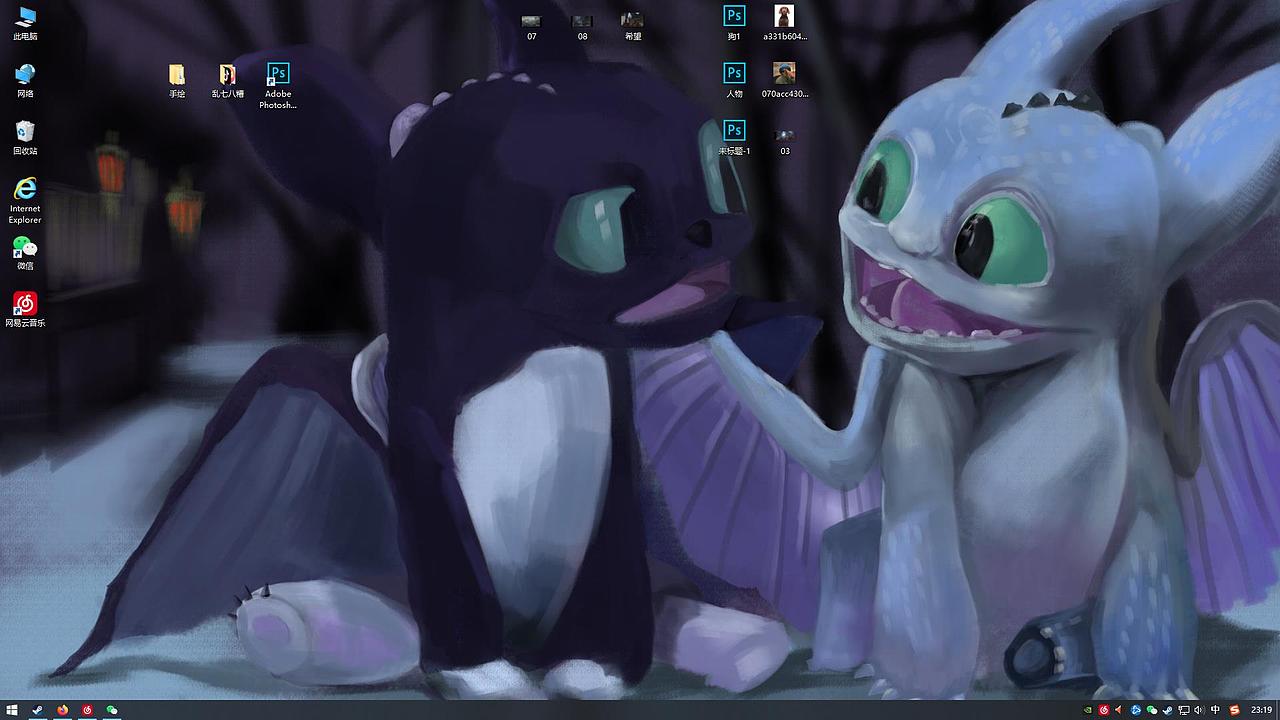
Task: Open the clock showing 23:19
Action: pyautogui.click(x=1260, y=710)
